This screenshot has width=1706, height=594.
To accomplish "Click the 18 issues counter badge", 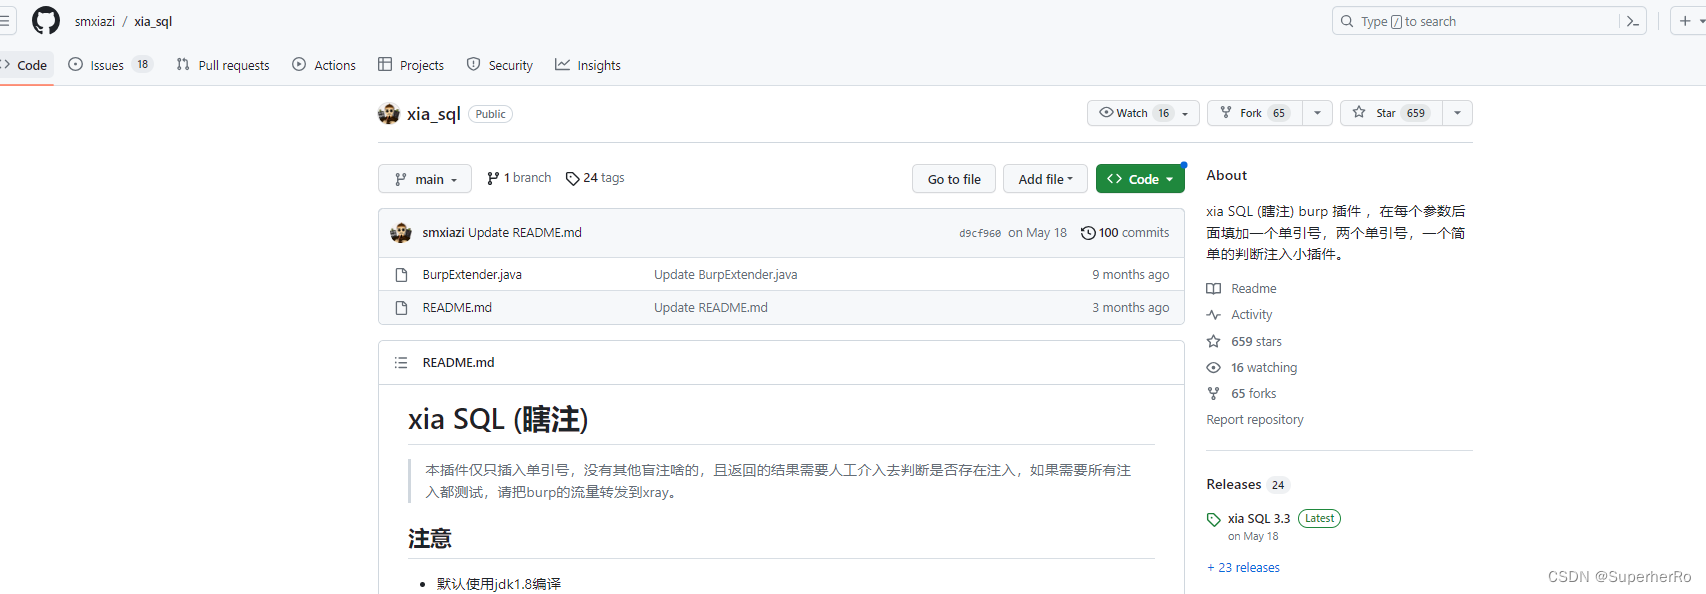I will pos(143,65).
